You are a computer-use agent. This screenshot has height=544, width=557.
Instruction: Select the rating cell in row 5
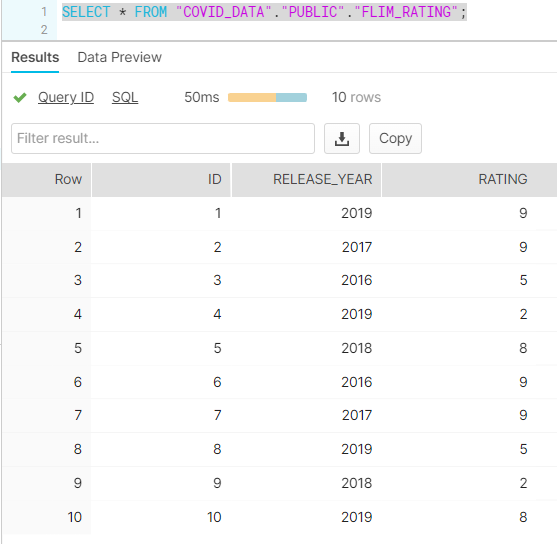(x=523, y=348)
